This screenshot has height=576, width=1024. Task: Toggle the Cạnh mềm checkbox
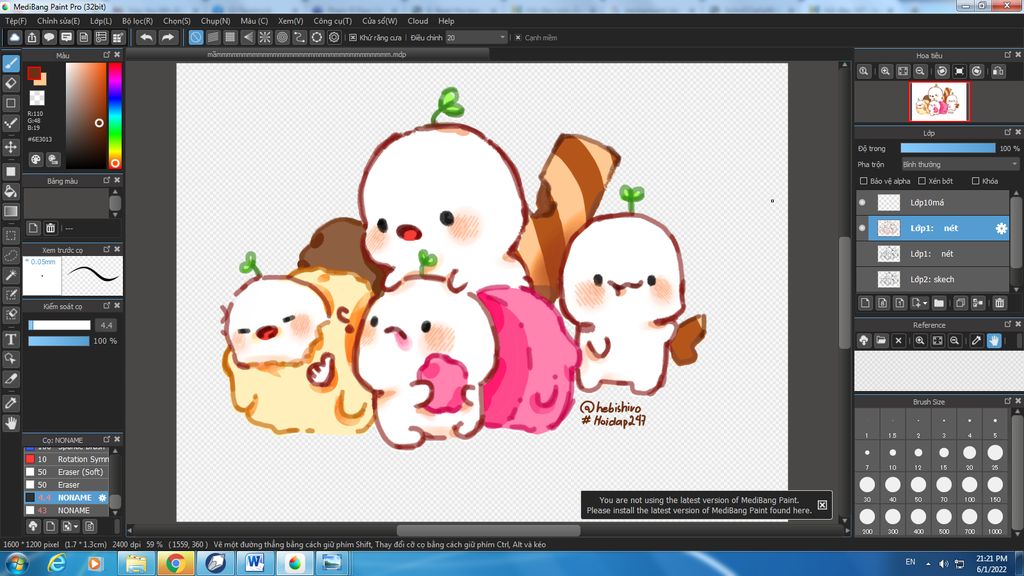[x=518, y=38]
